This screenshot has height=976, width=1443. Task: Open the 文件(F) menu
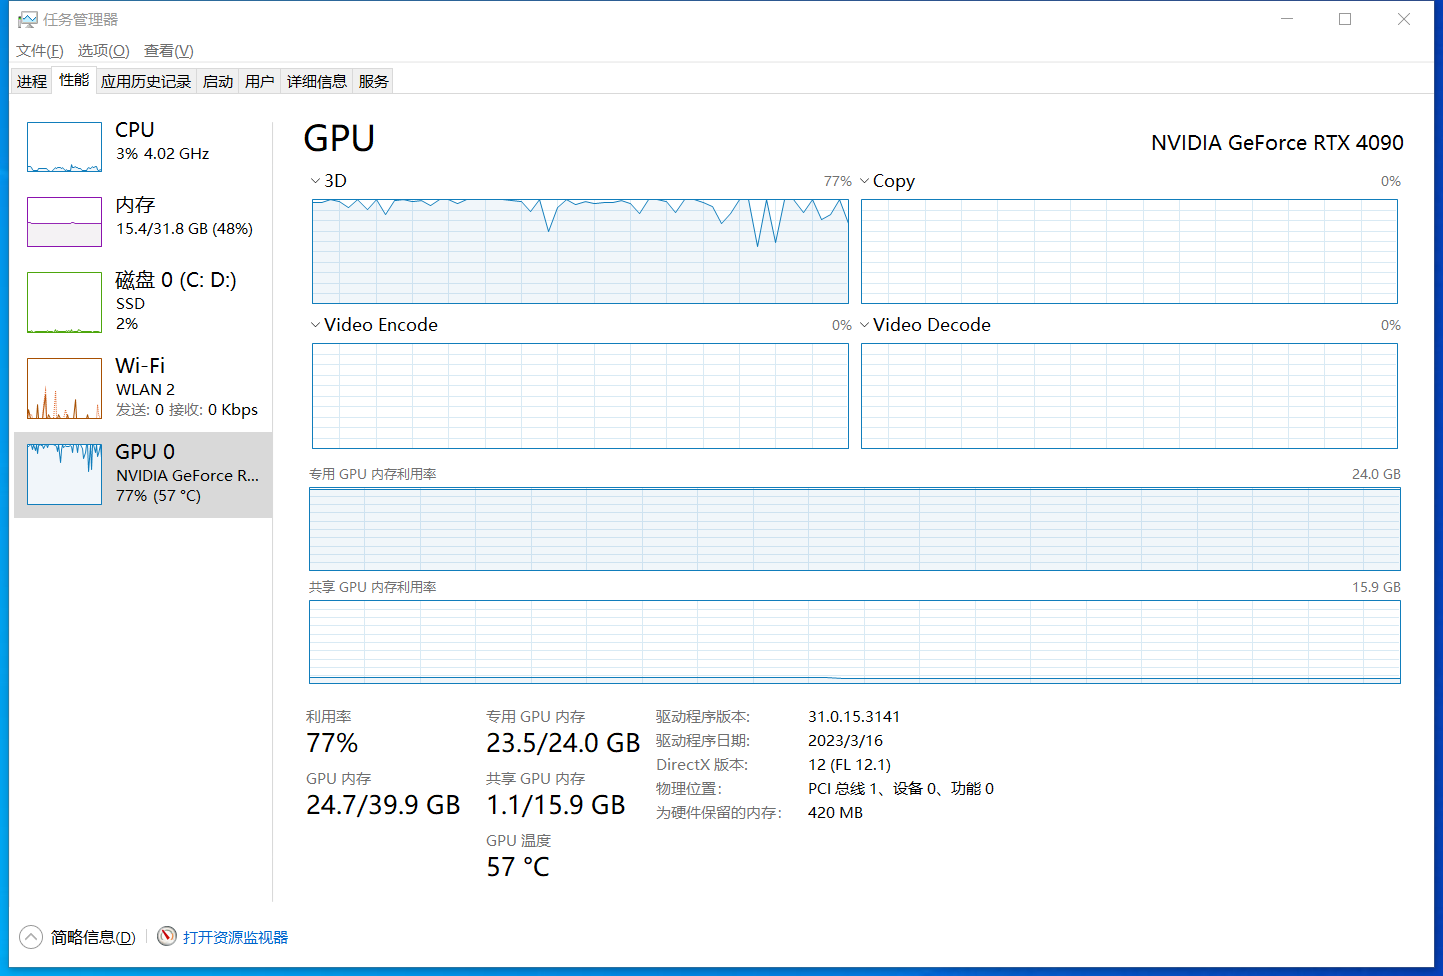(x=40, y=51)
